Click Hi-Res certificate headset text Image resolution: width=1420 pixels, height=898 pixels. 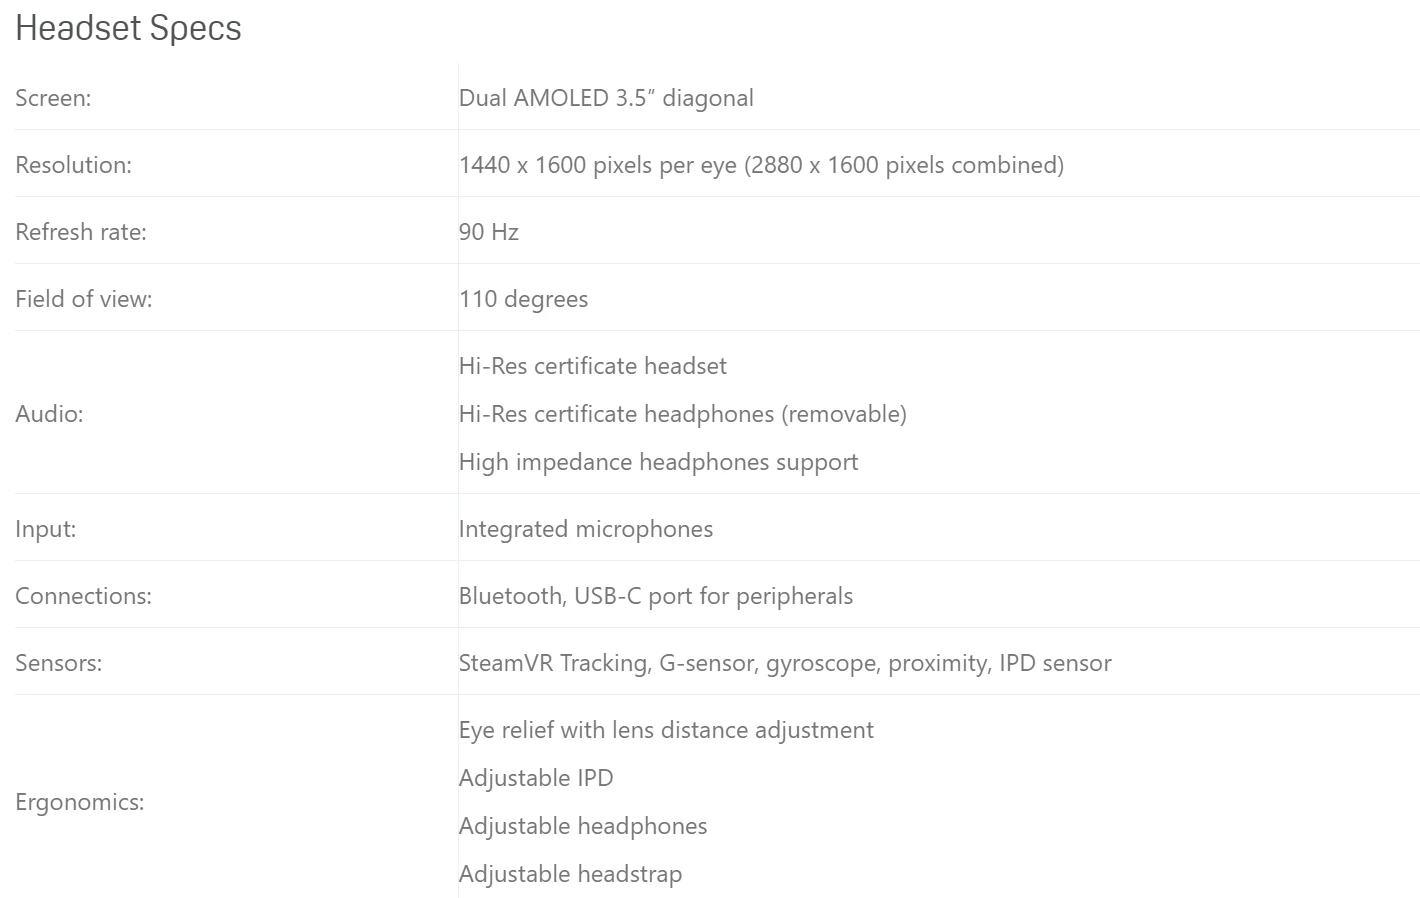(x=593, y=366)
